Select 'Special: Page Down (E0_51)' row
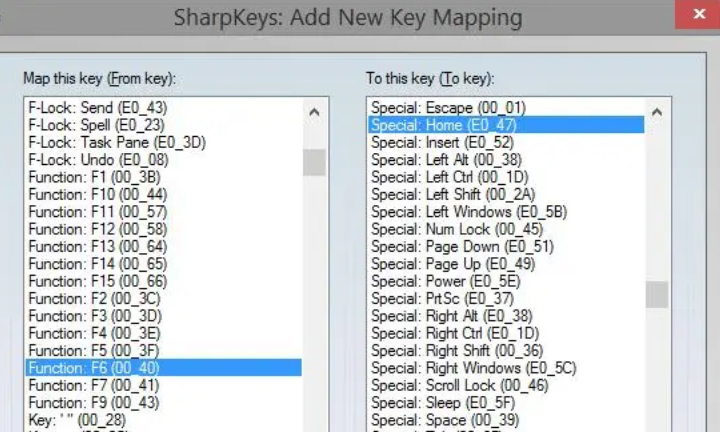Image resolution: width=720 pixels, height=432 pixels. pos(506,247)
